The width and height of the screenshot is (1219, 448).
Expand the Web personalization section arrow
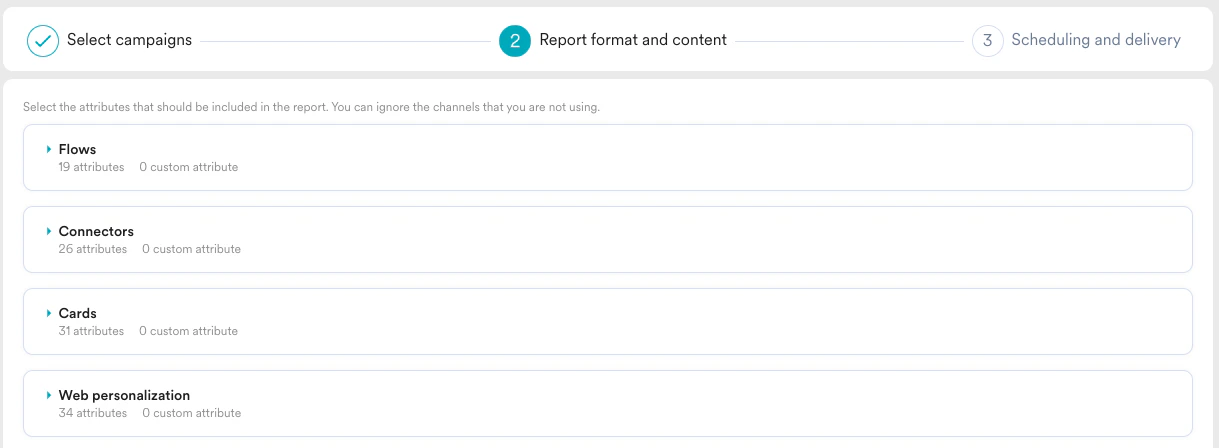(x=48, y=395)
